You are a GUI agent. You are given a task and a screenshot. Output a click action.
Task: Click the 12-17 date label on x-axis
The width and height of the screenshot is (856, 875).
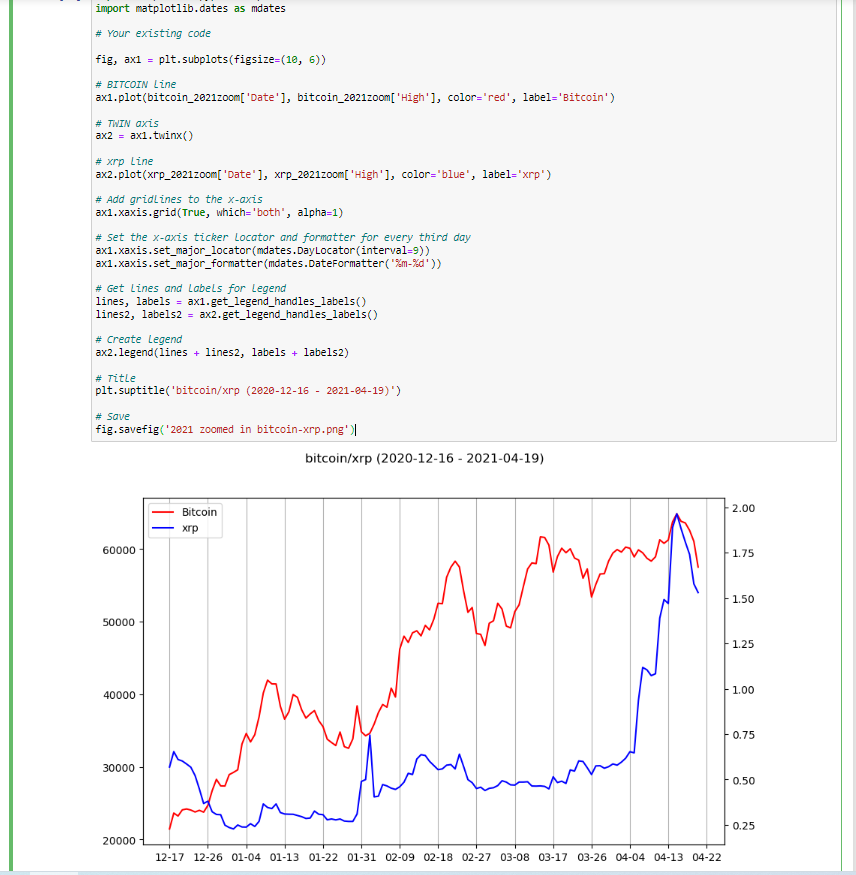pyautogui.click(x=170, y=857)
